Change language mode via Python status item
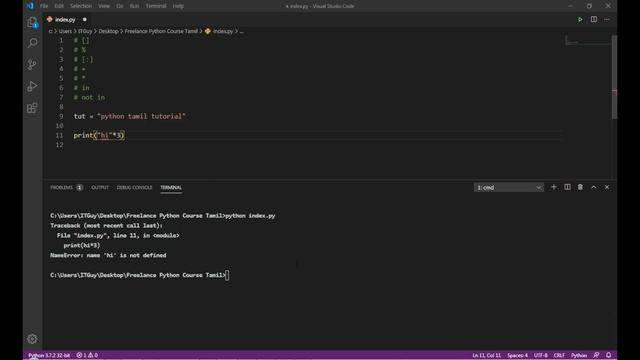 (579, 355)
